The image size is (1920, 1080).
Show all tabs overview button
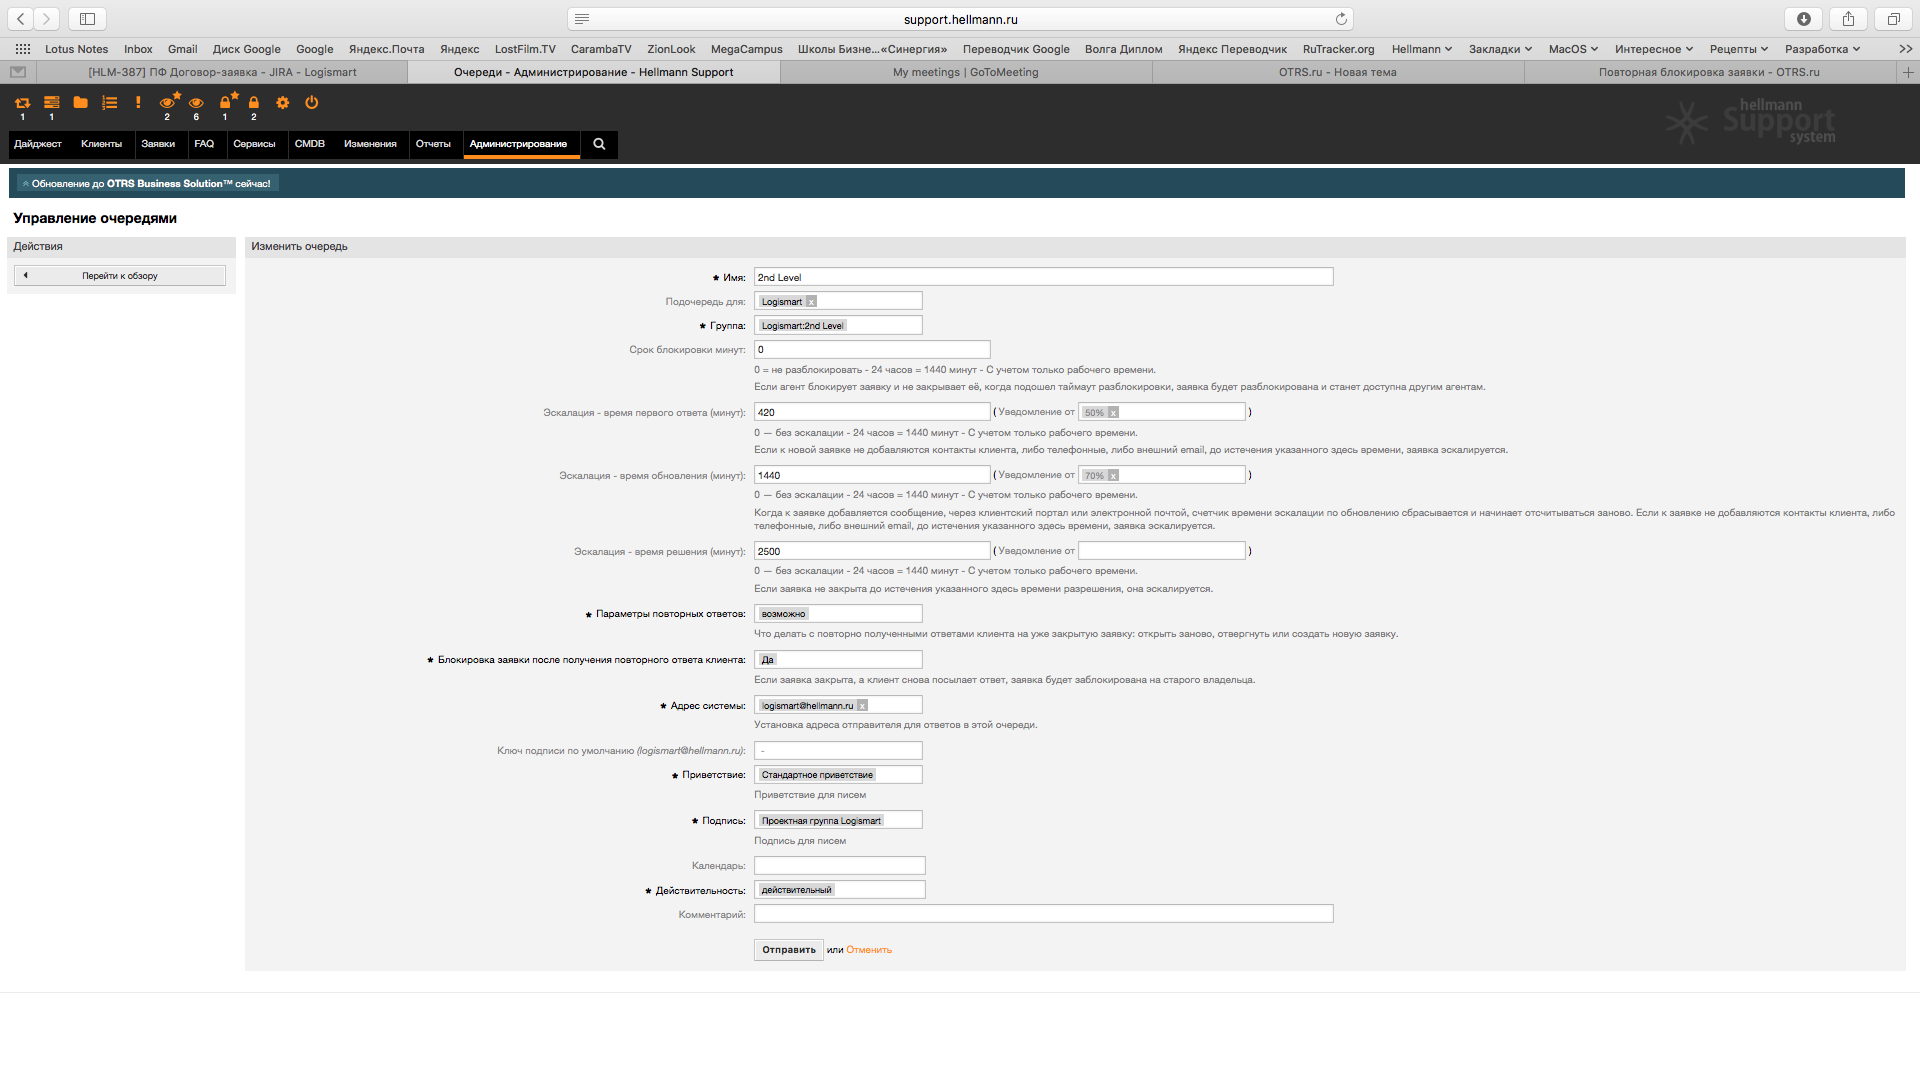(1893, 19)
